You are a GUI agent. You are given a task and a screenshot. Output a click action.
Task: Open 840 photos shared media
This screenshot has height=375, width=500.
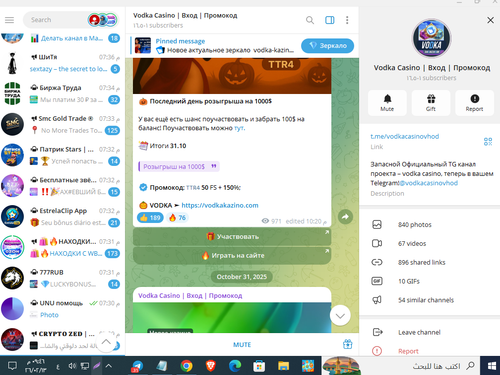[x=430, y=225]
